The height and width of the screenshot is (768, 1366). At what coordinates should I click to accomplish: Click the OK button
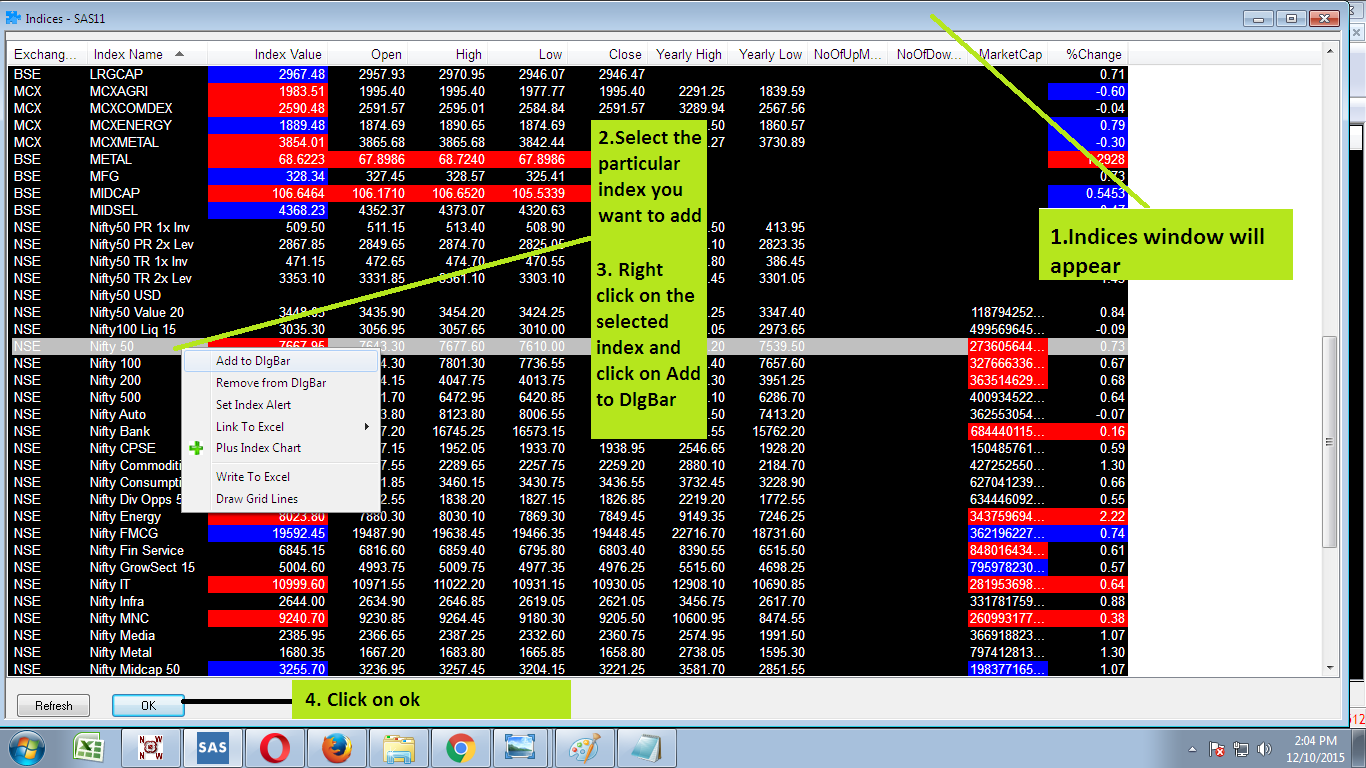148,705
